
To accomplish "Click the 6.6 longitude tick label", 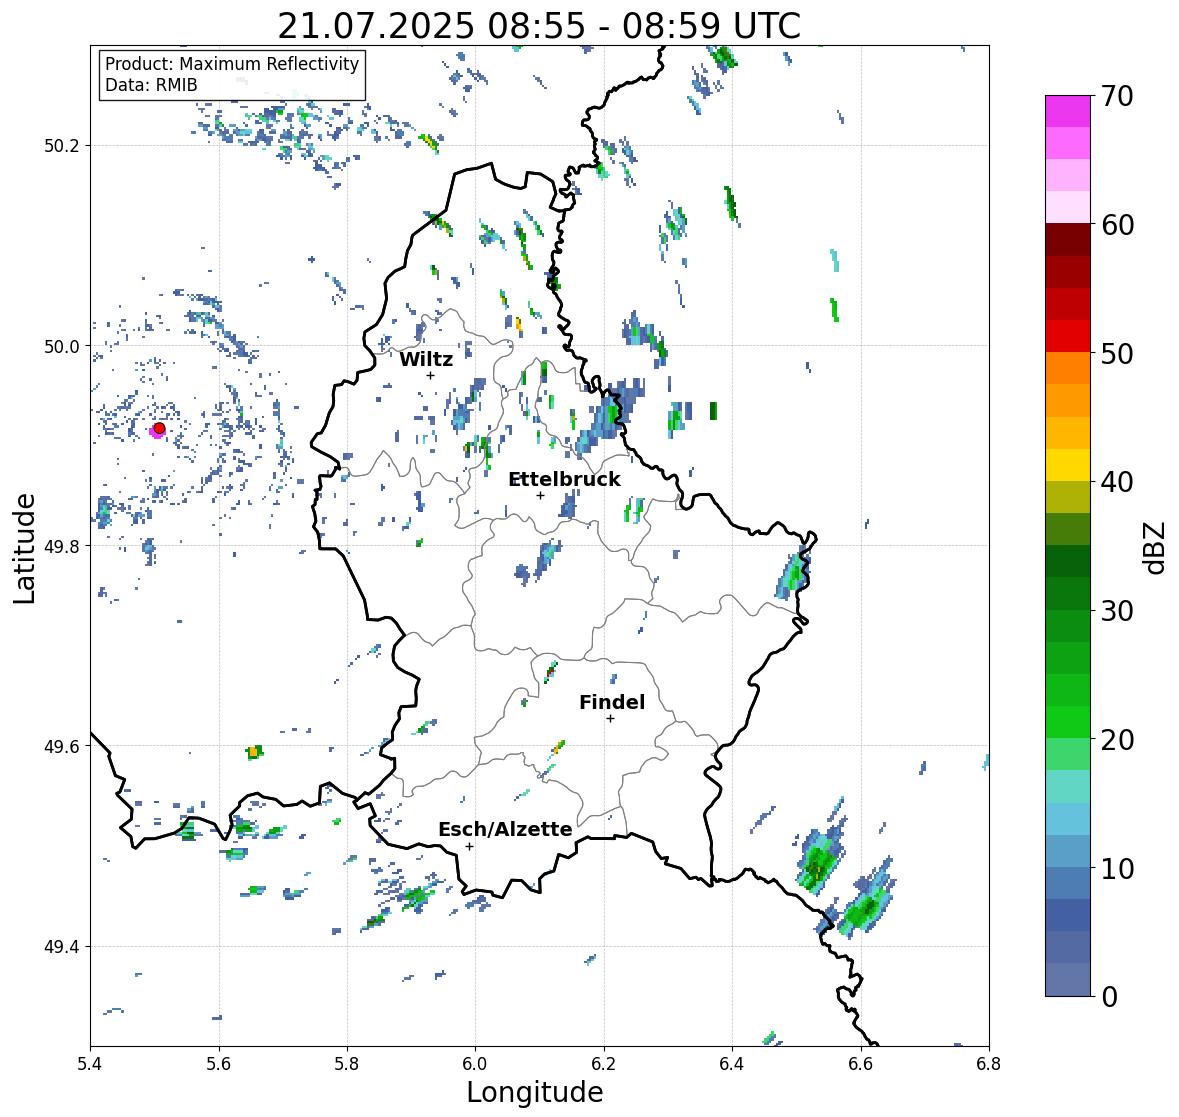I will click(860, 1063).
